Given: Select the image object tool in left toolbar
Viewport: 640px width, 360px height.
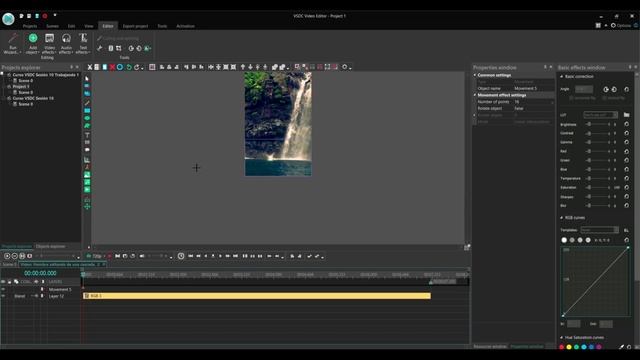Looking at the screenshot, I should tap(87, 175).
